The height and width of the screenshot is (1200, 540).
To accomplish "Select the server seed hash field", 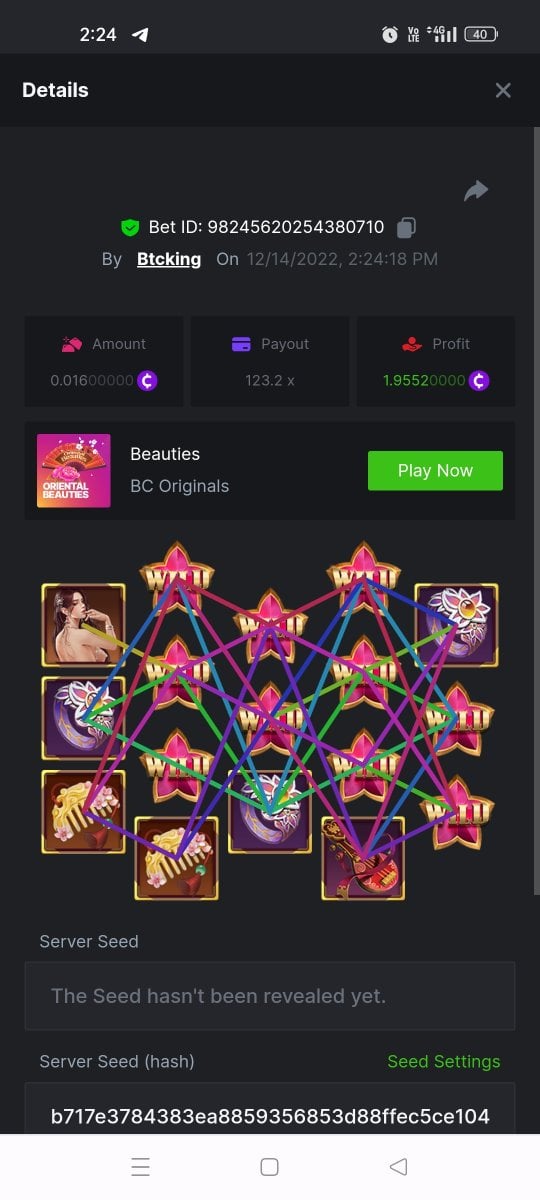I will point(270,1109).
